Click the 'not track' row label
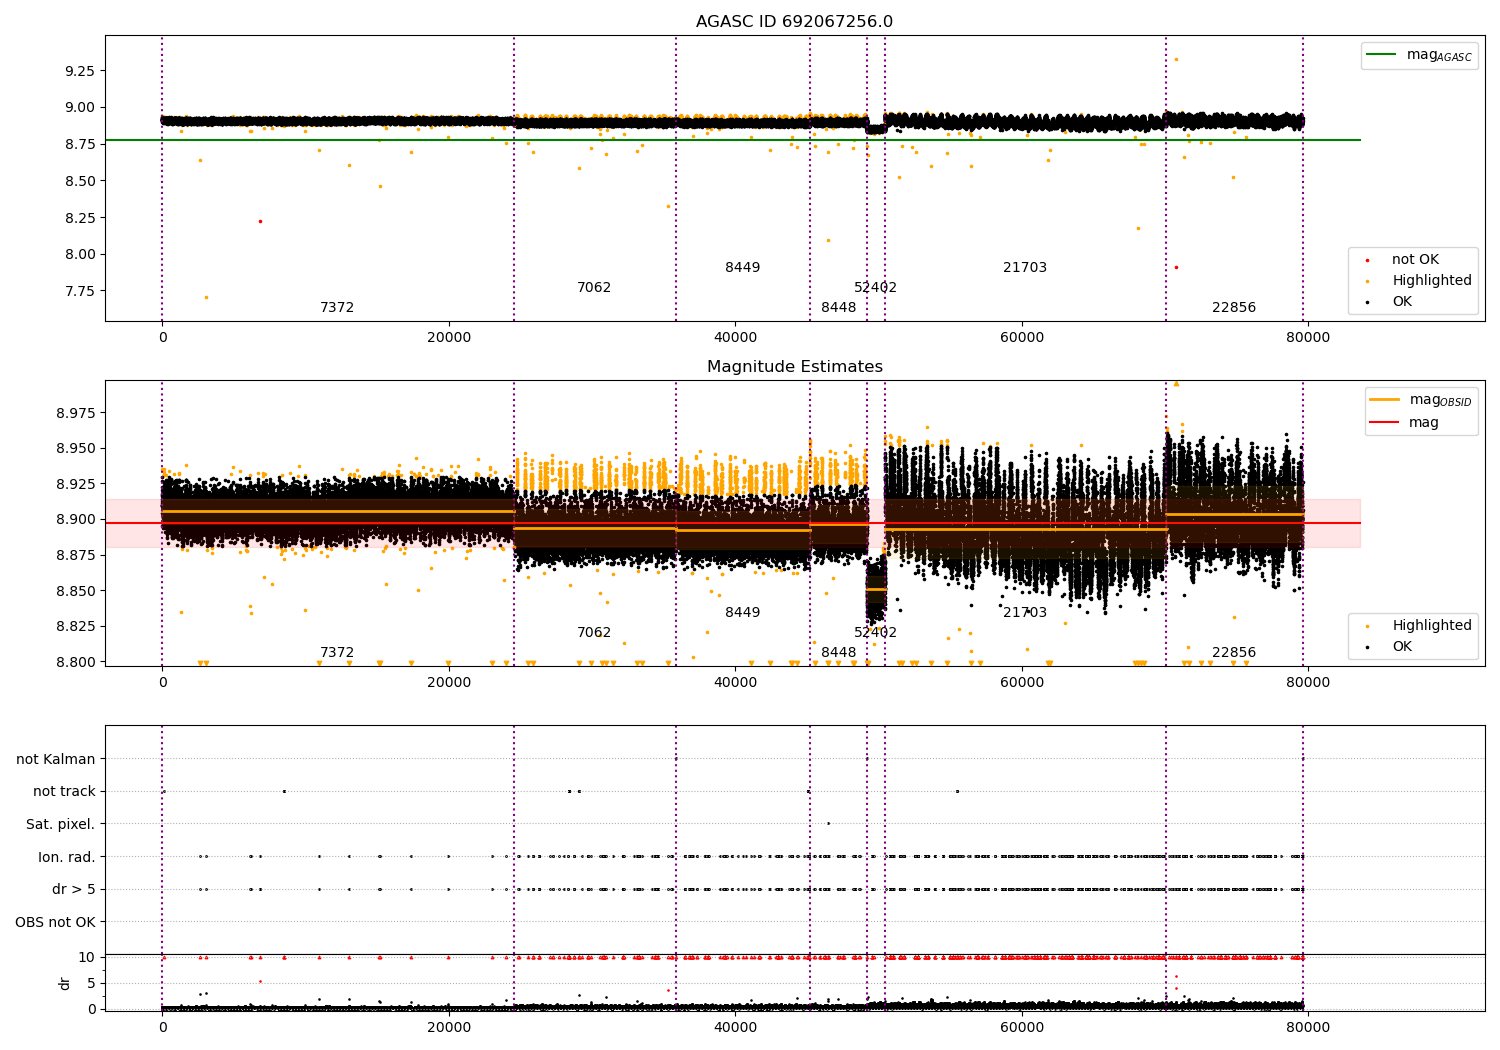The width and height of the screenshot is (1500, 1050). pos(64,791)
